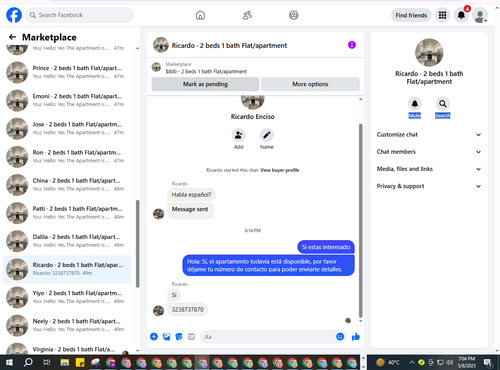
Task: Open the purple conversation options icon
Action: pos(352,45)
